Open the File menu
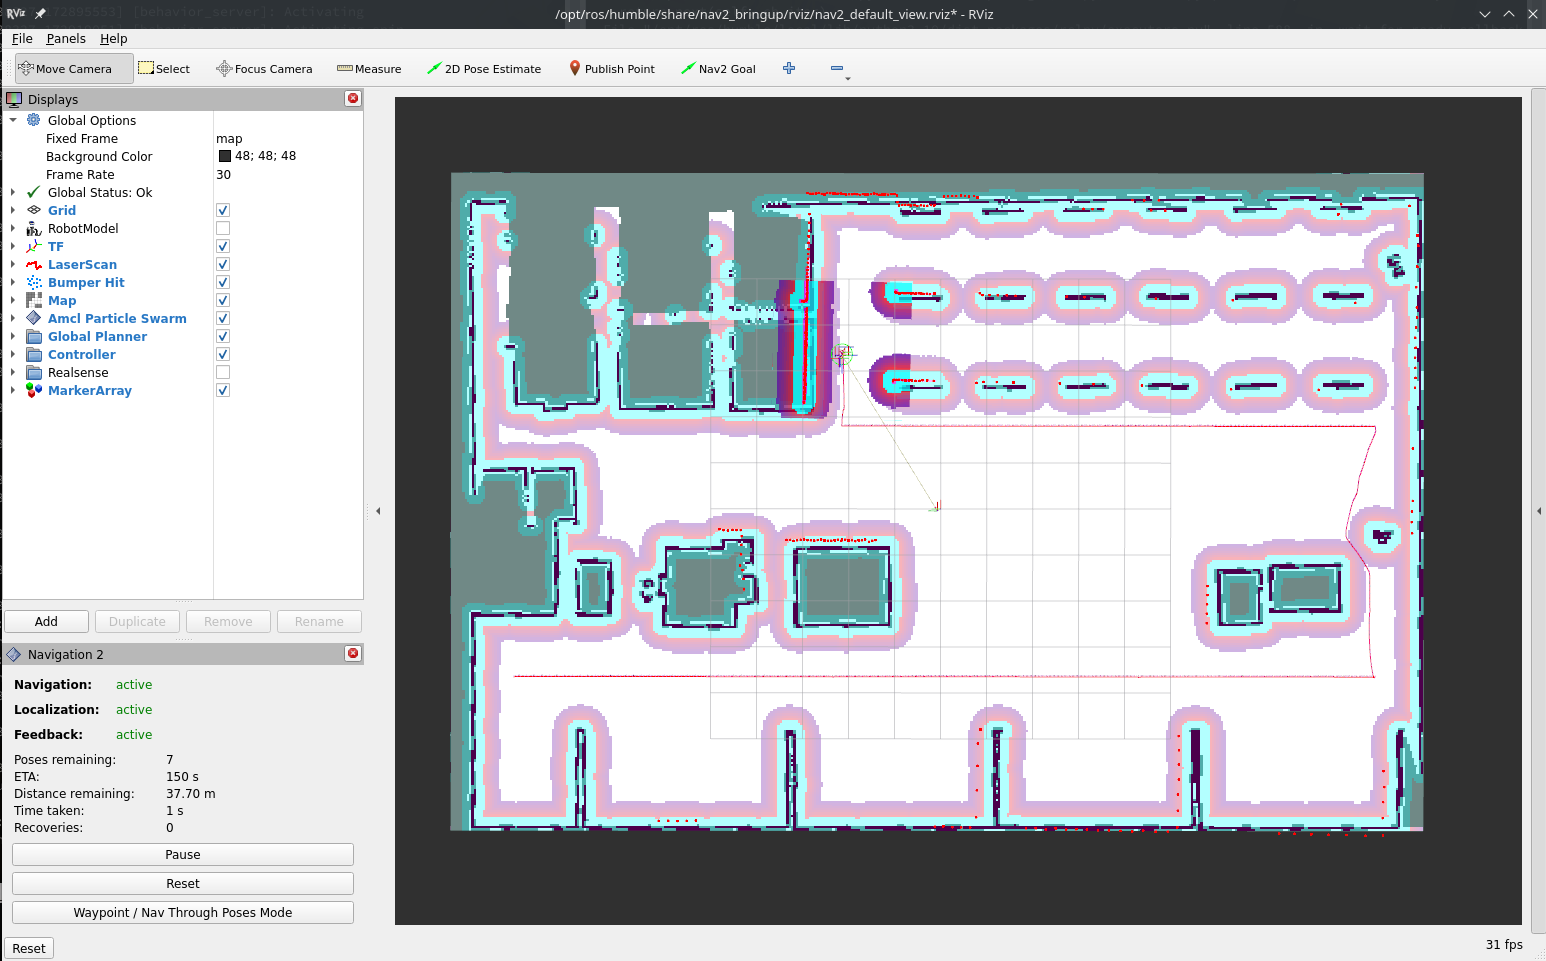The height and width of the screenshot is (961, 1546). 22,39
